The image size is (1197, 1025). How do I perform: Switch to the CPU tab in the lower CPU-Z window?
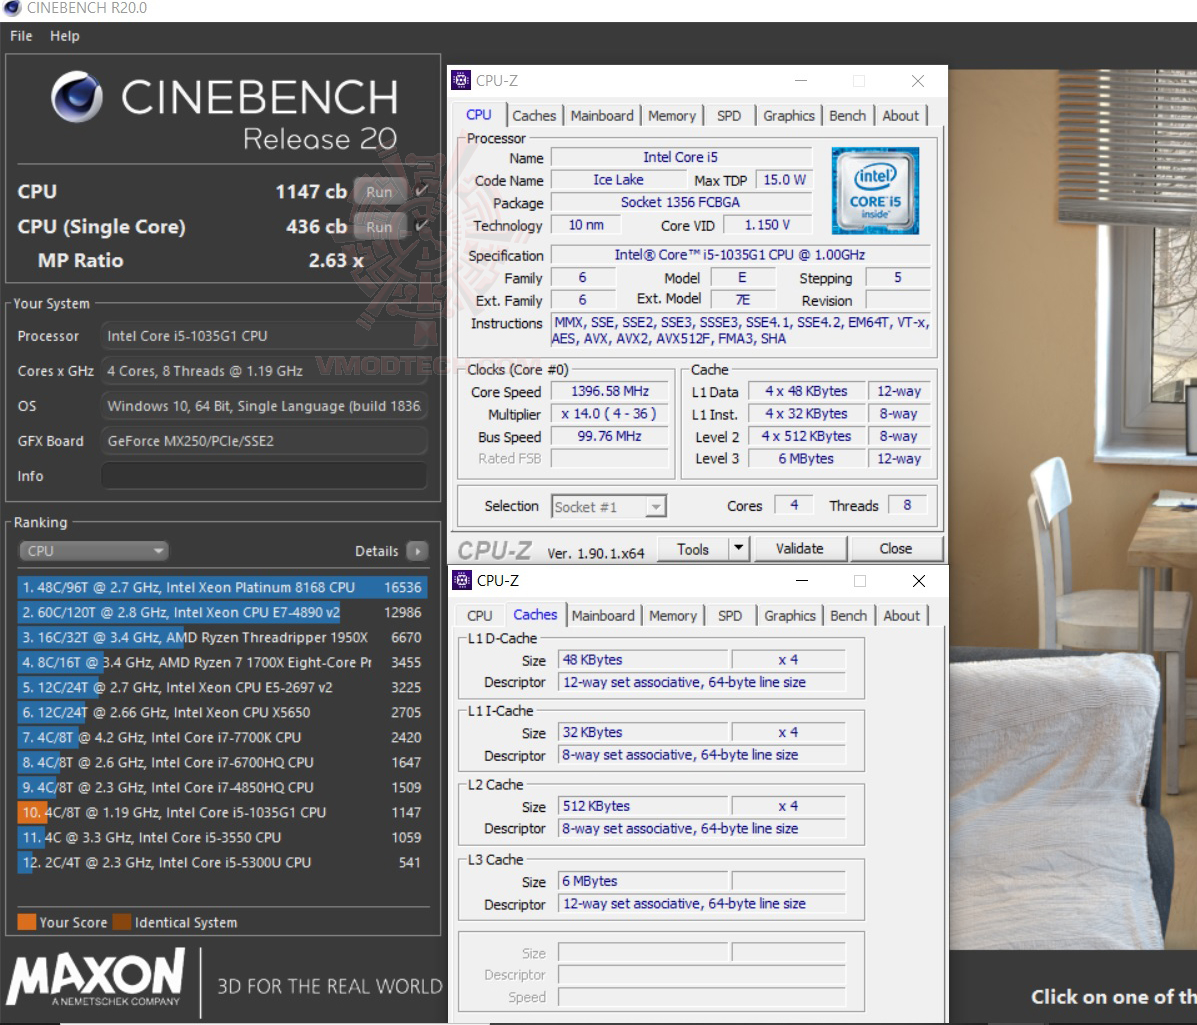pyautogui.click(x=479, y=616)
